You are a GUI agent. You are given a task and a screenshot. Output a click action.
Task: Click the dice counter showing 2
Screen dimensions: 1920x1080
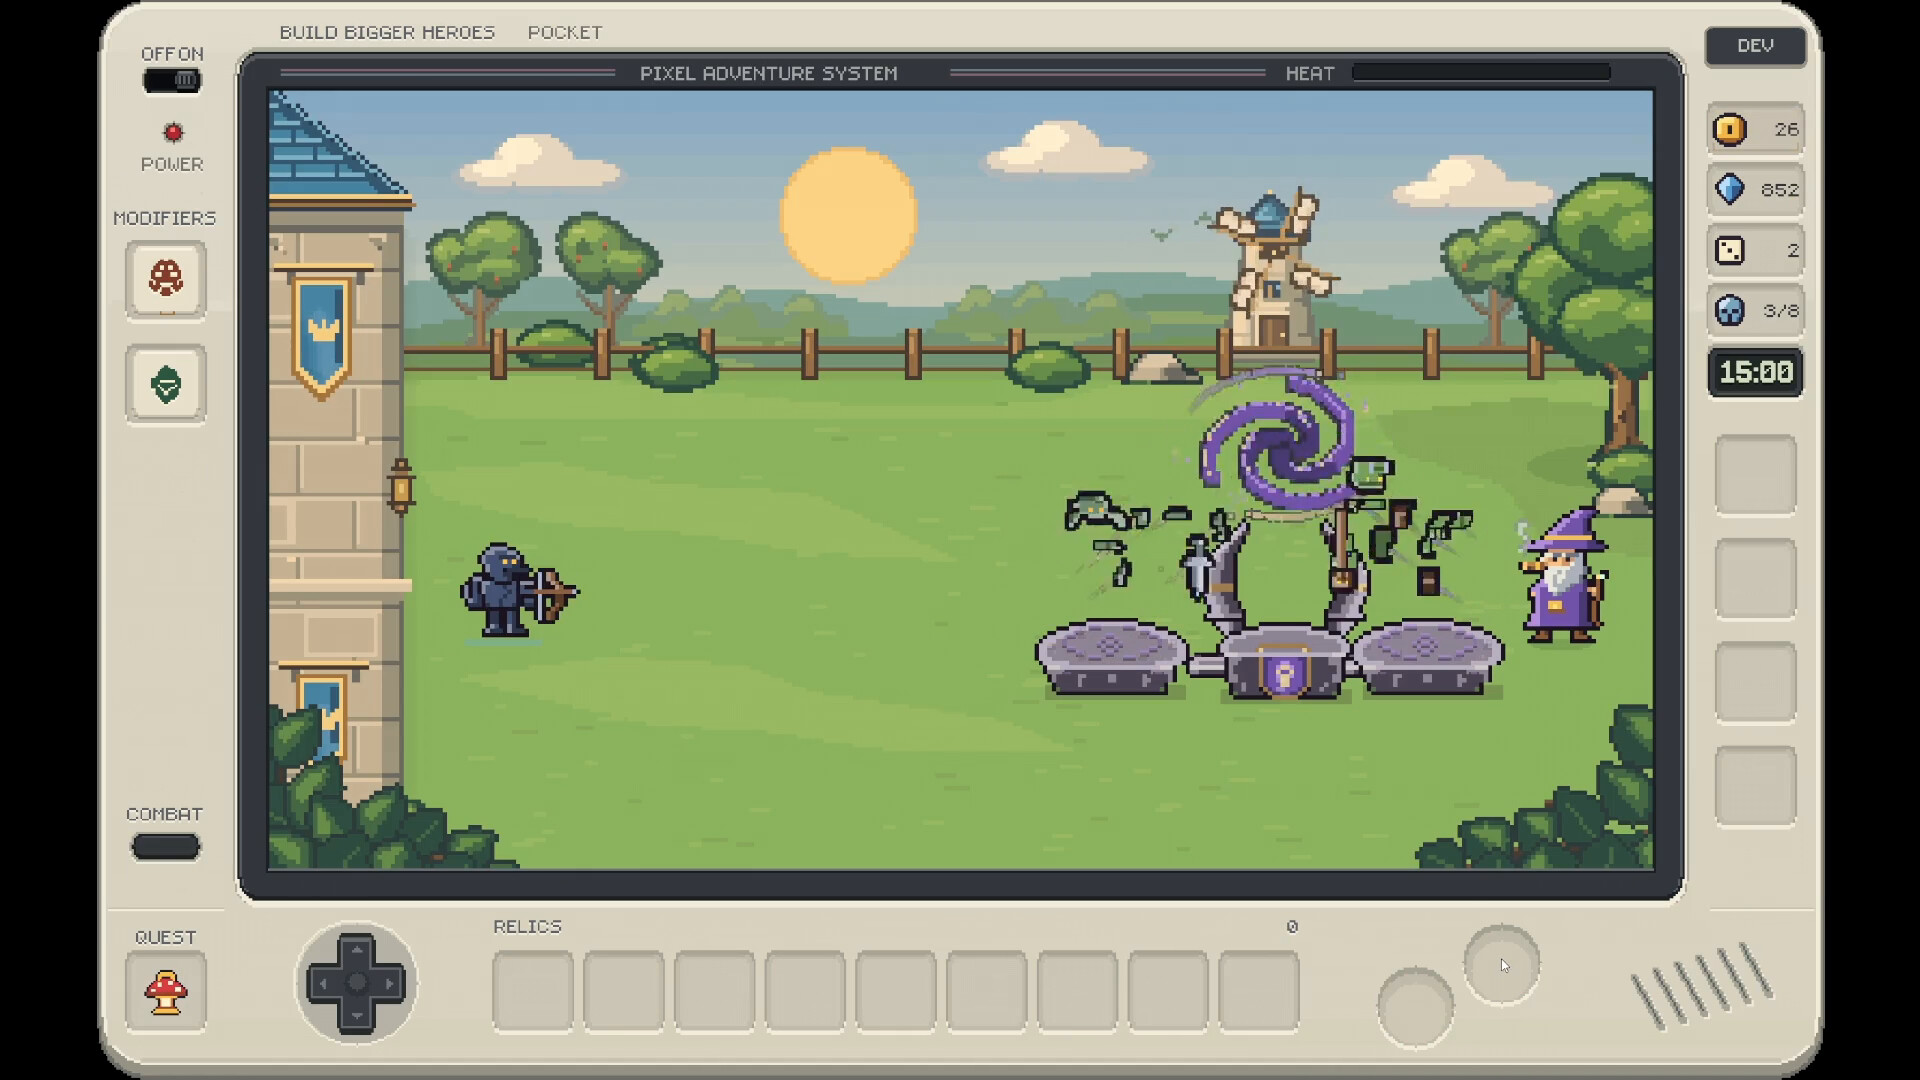(1756, 250)
